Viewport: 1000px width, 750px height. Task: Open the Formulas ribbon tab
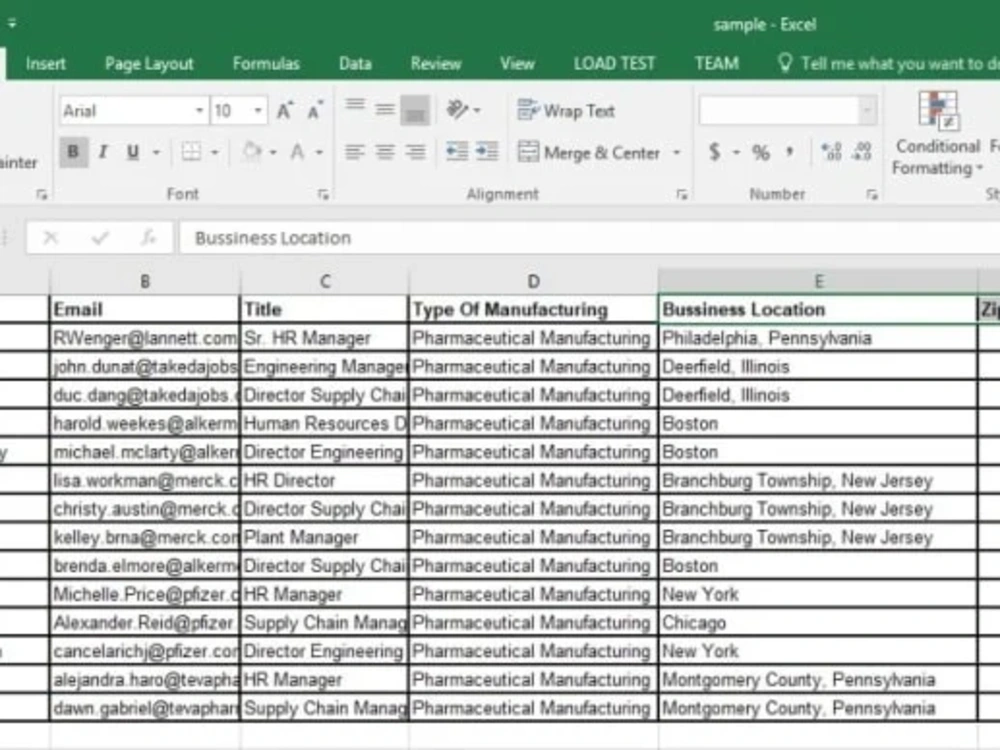[x=266, y=63]
